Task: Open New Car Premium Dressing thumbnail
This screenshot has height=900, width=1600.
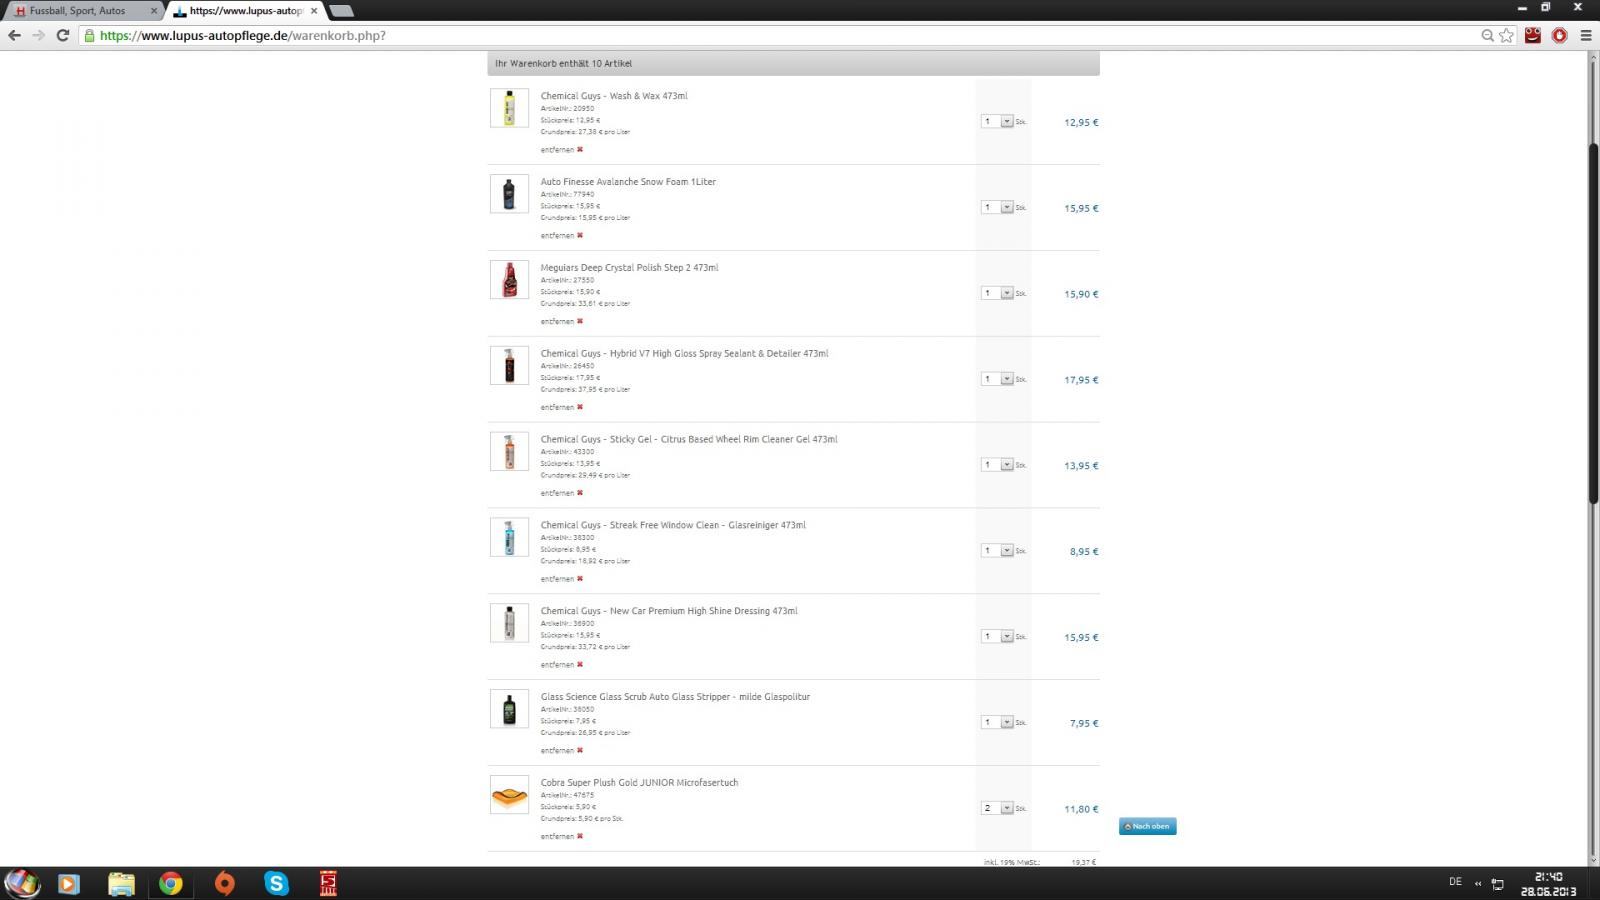Action: point(509,623)
